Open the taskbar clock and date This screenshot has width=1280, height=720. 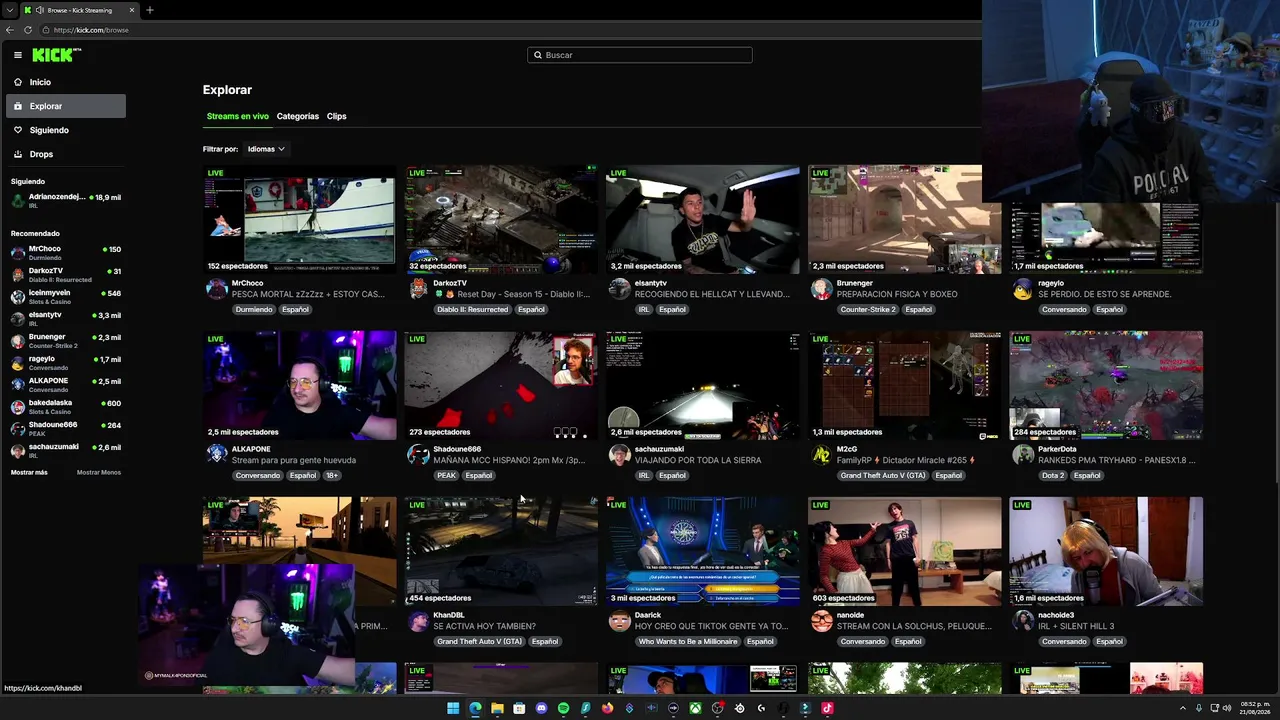tap(1255, 708)
